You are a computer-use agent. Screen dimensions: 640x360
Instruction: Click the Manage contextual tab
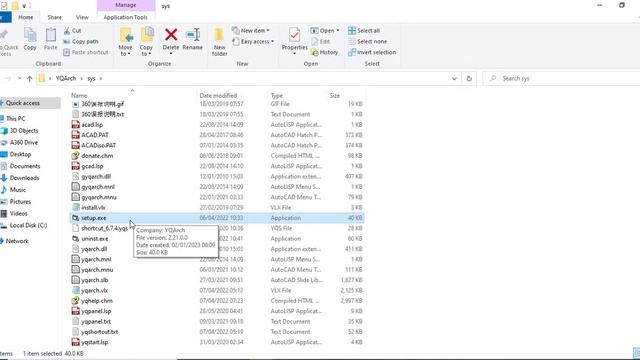tap(126, 5)
